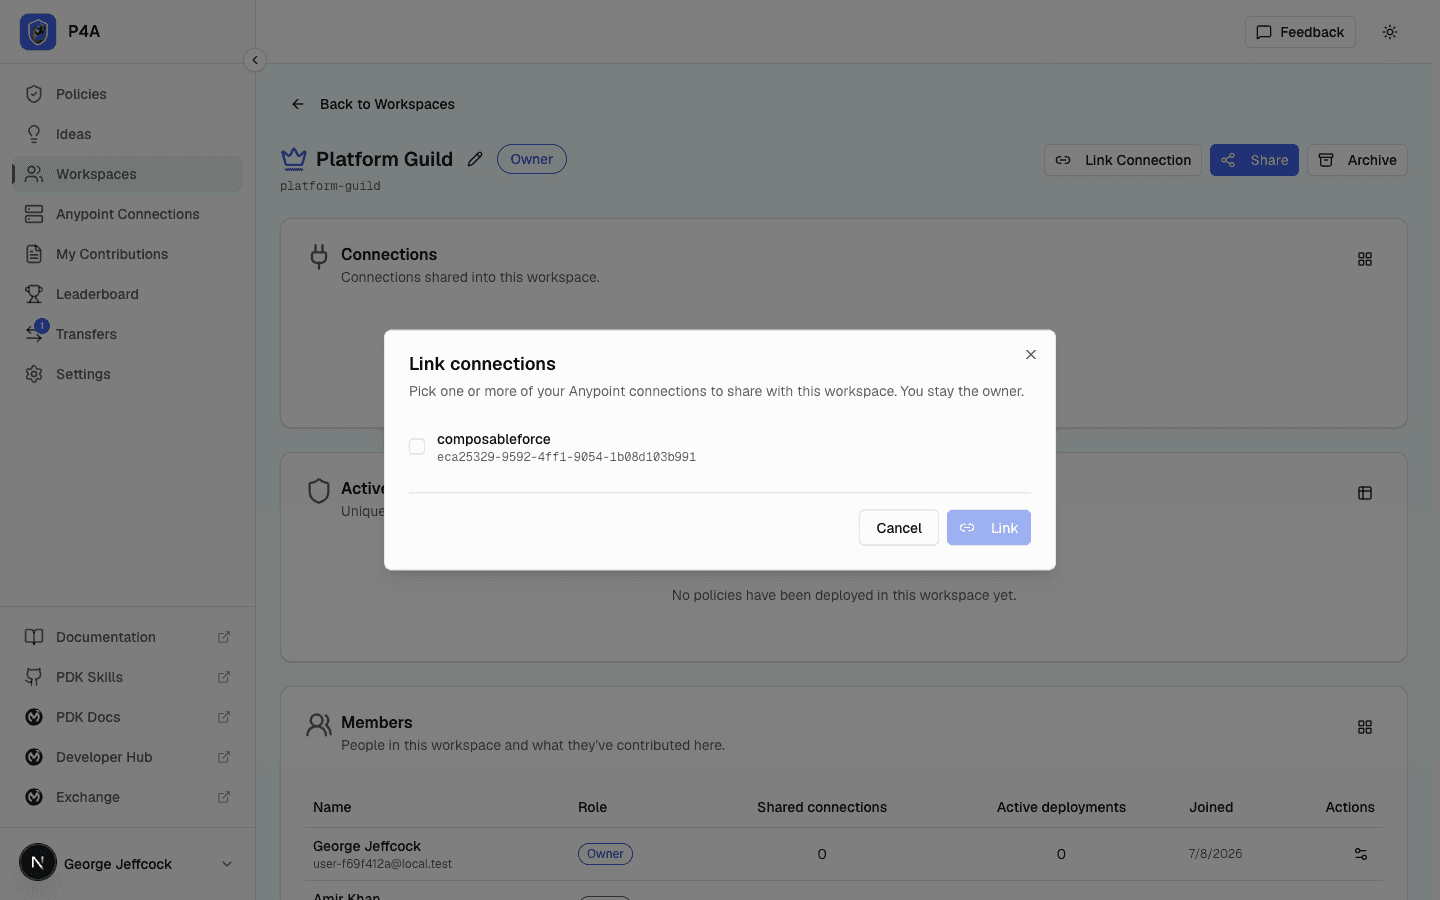Screen dimensions: 1440x900
Task: Click the Cancel button in dialog
Action: click(899, 528)
